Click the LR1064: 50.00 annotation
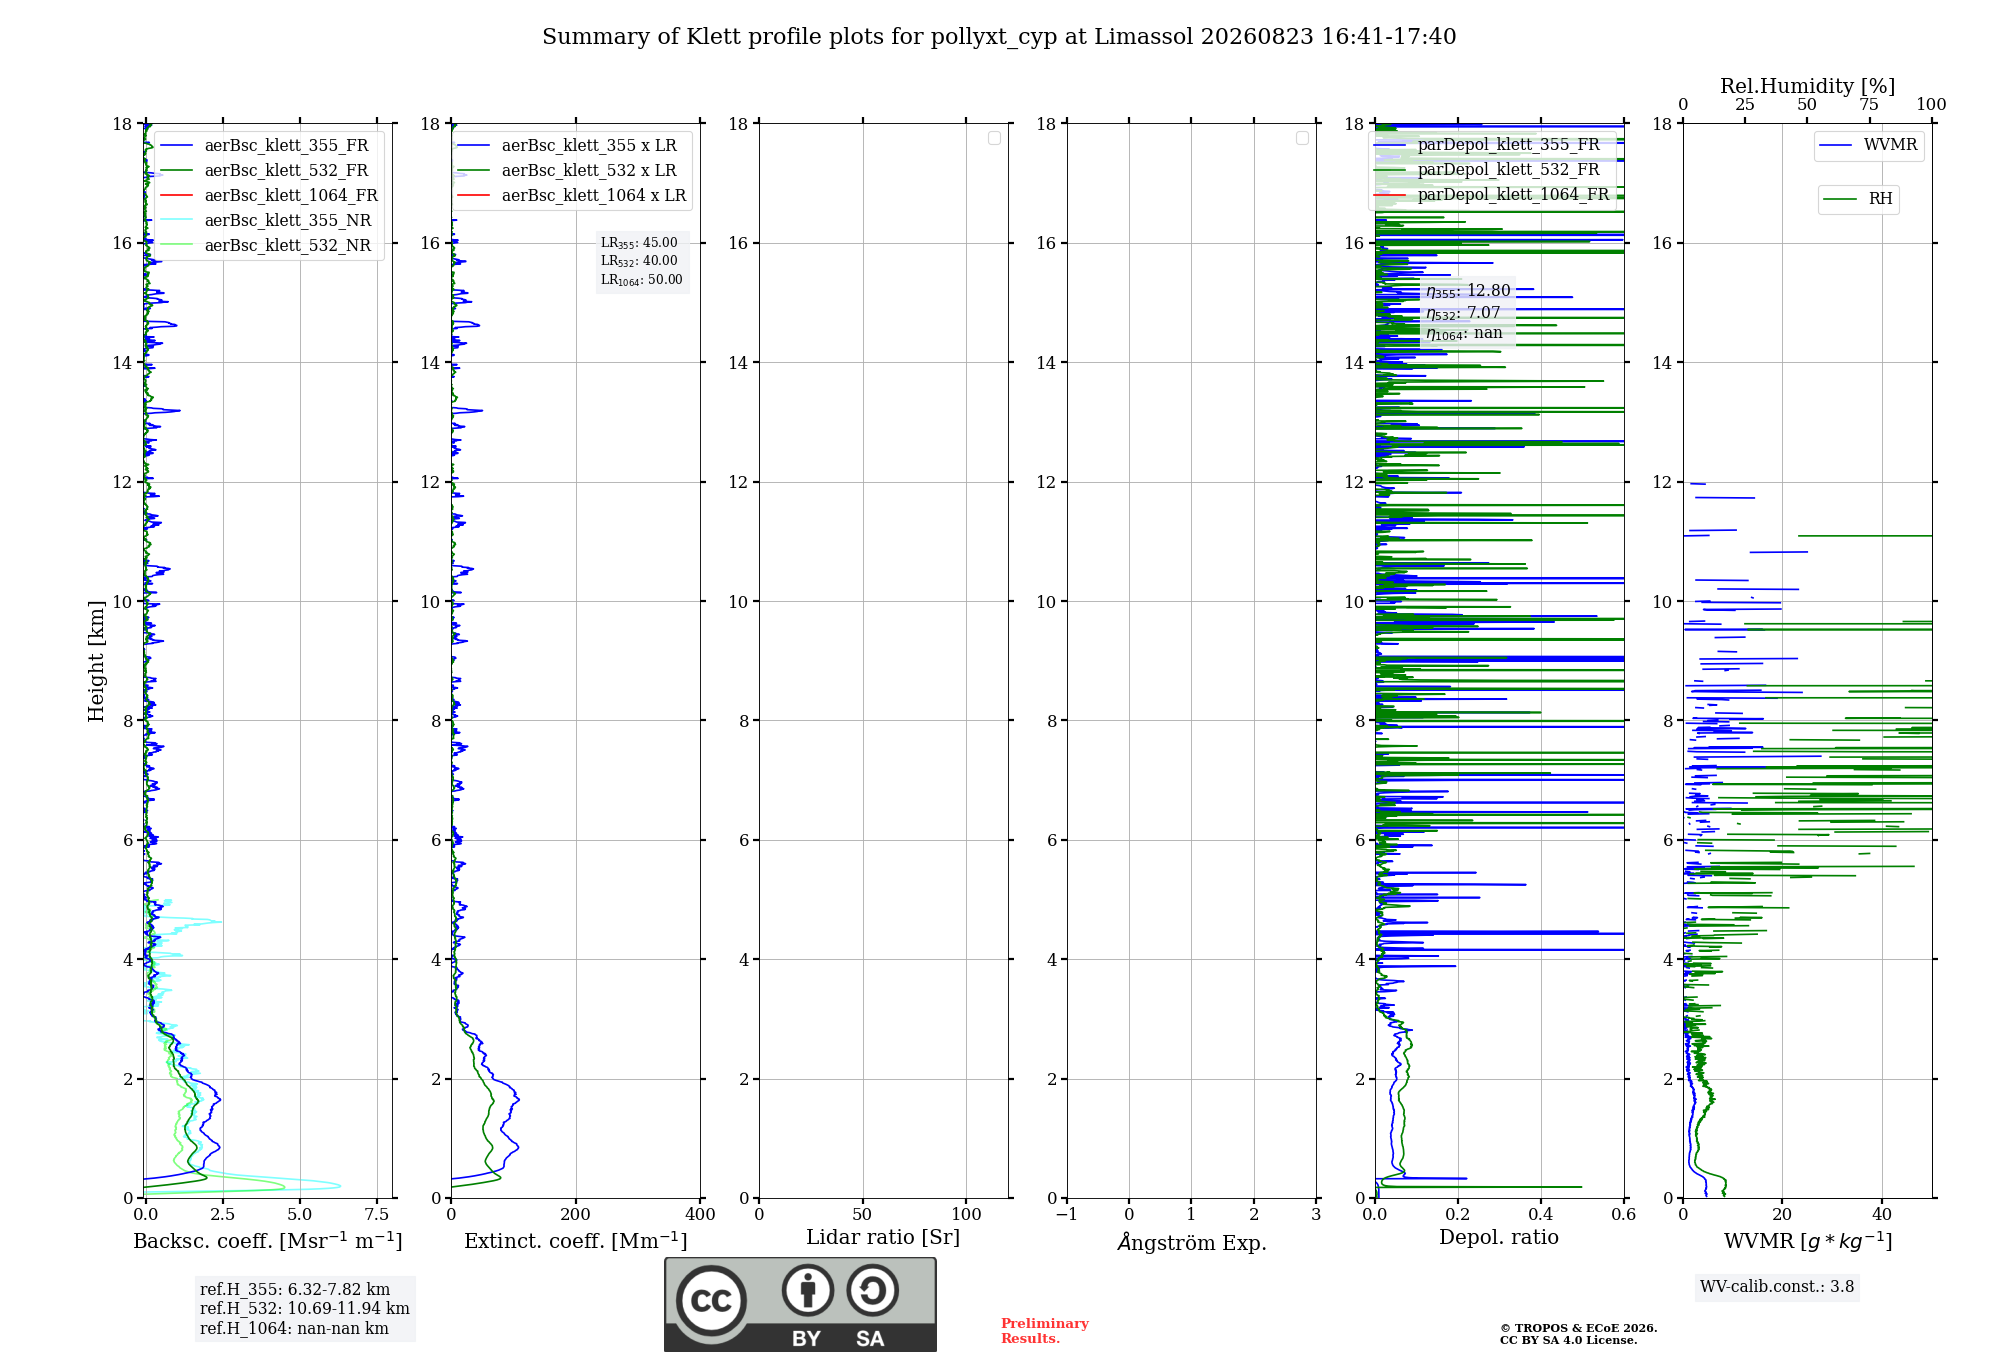 pos(641,280)
